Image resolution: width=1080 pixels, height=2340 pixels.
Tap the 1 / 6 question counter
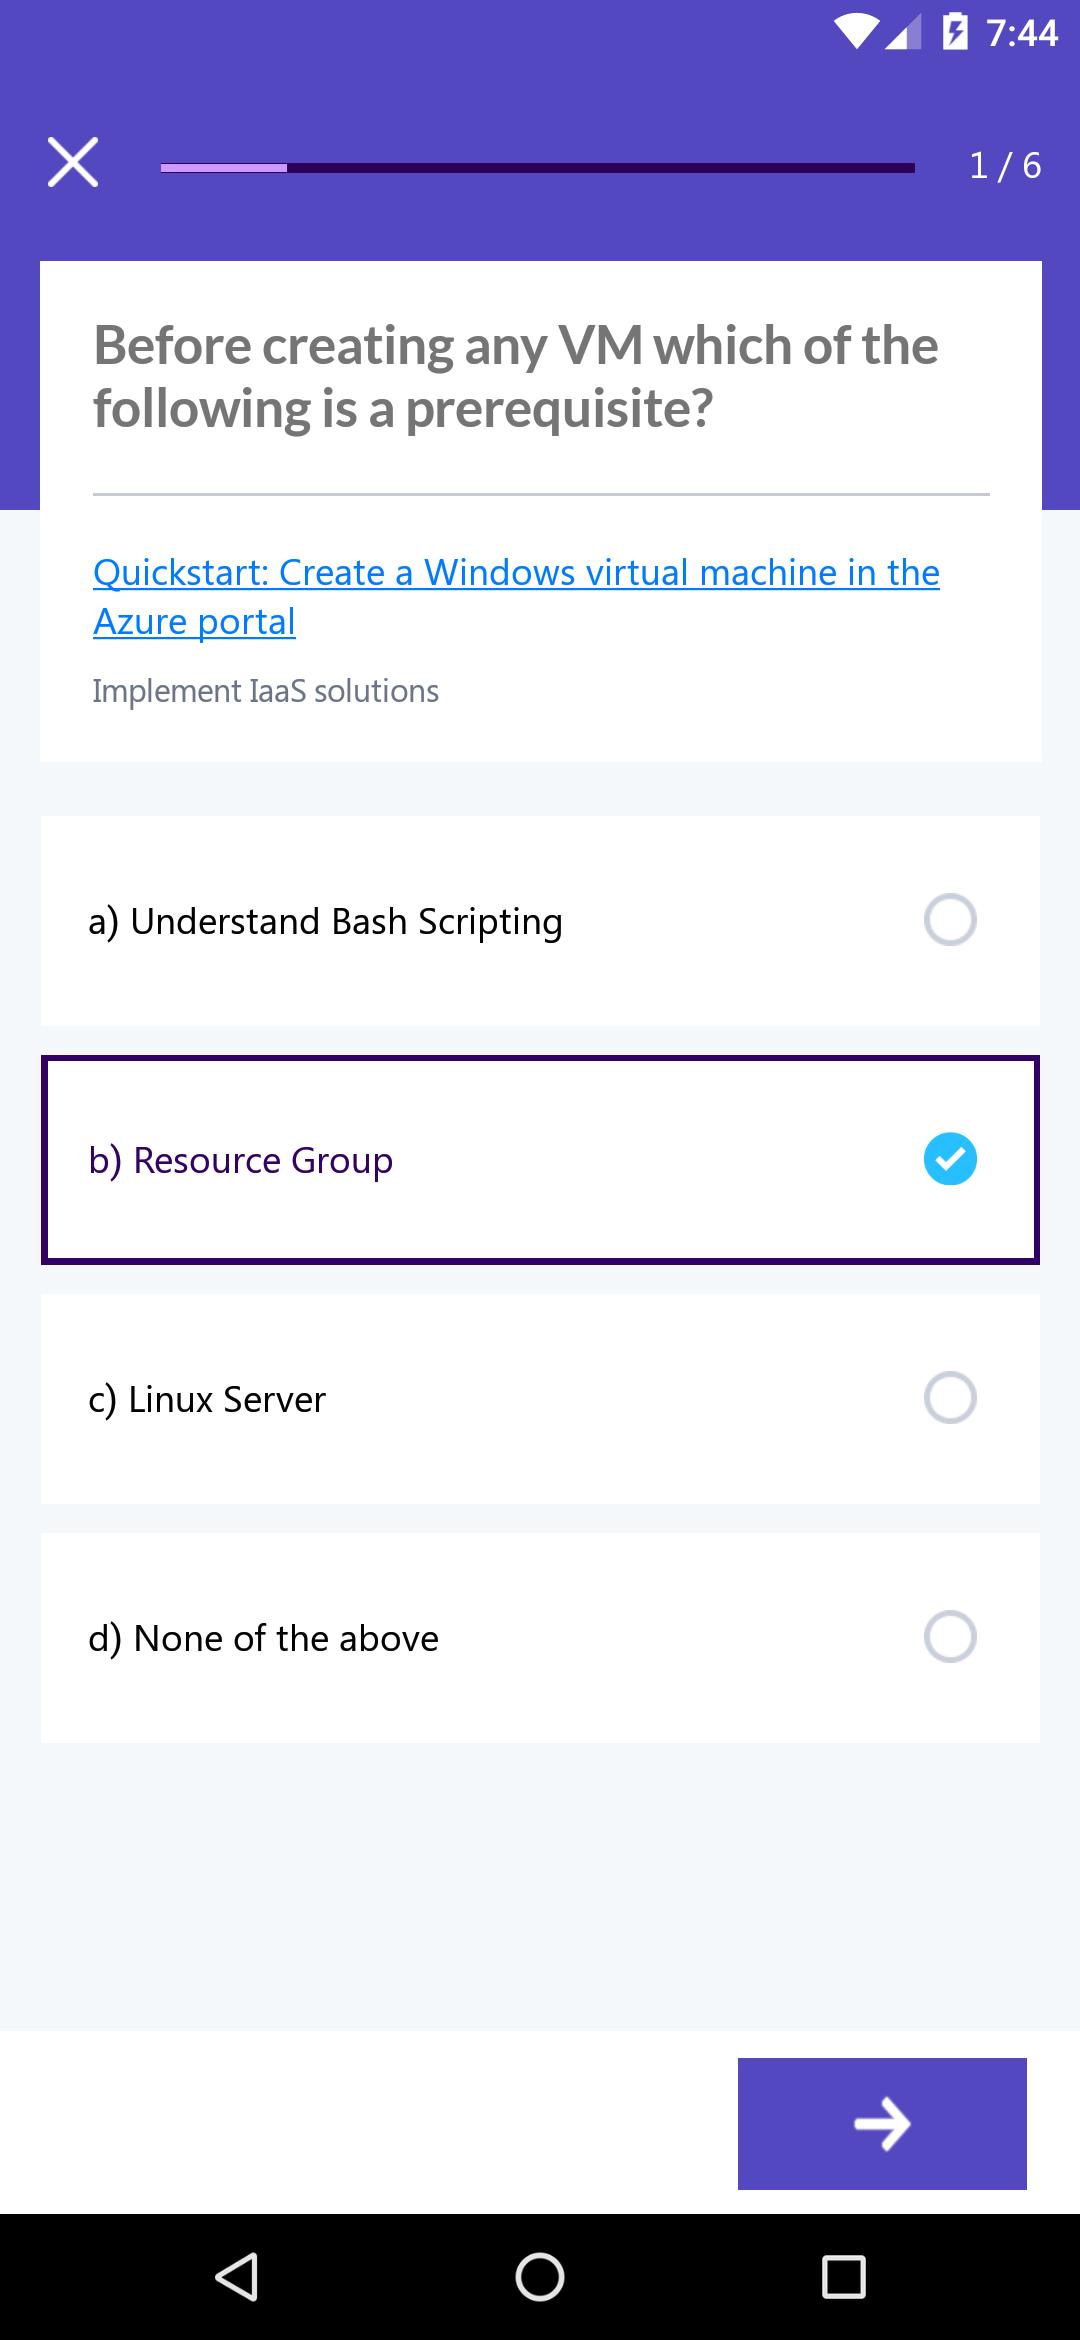[1005, 165]
